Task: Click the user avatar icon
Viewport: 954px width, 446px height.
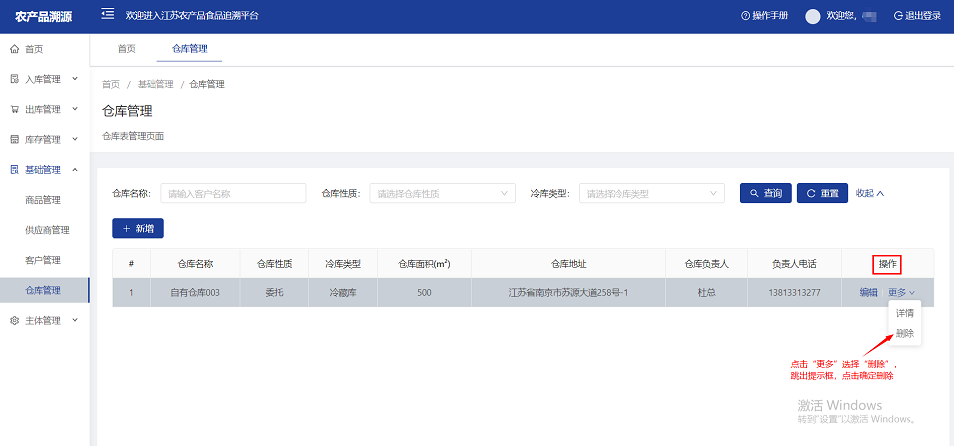Action: pos(812,16)
